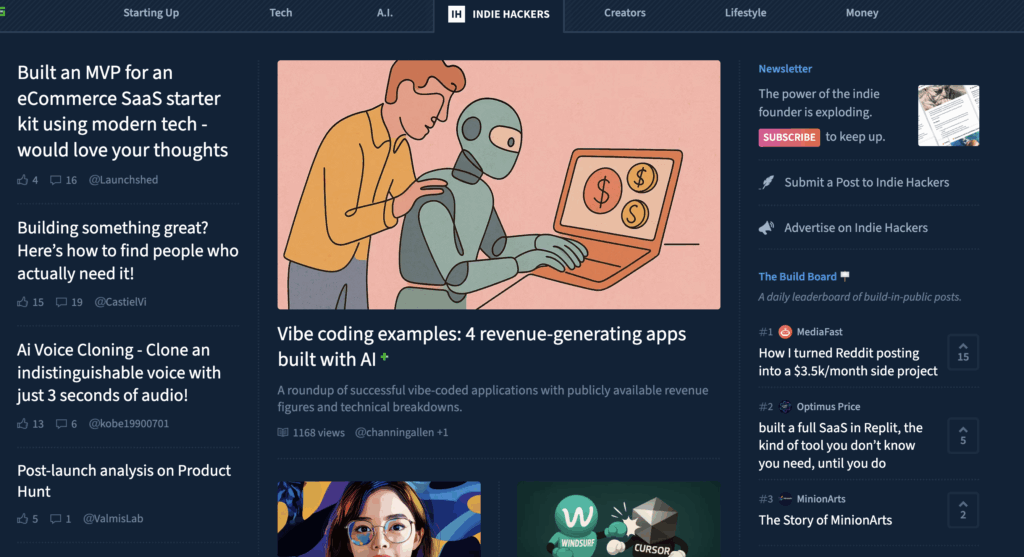Click the MinionArts author name
The width and height of the screenshot is (1024, 557).
(x=821, y=499)
